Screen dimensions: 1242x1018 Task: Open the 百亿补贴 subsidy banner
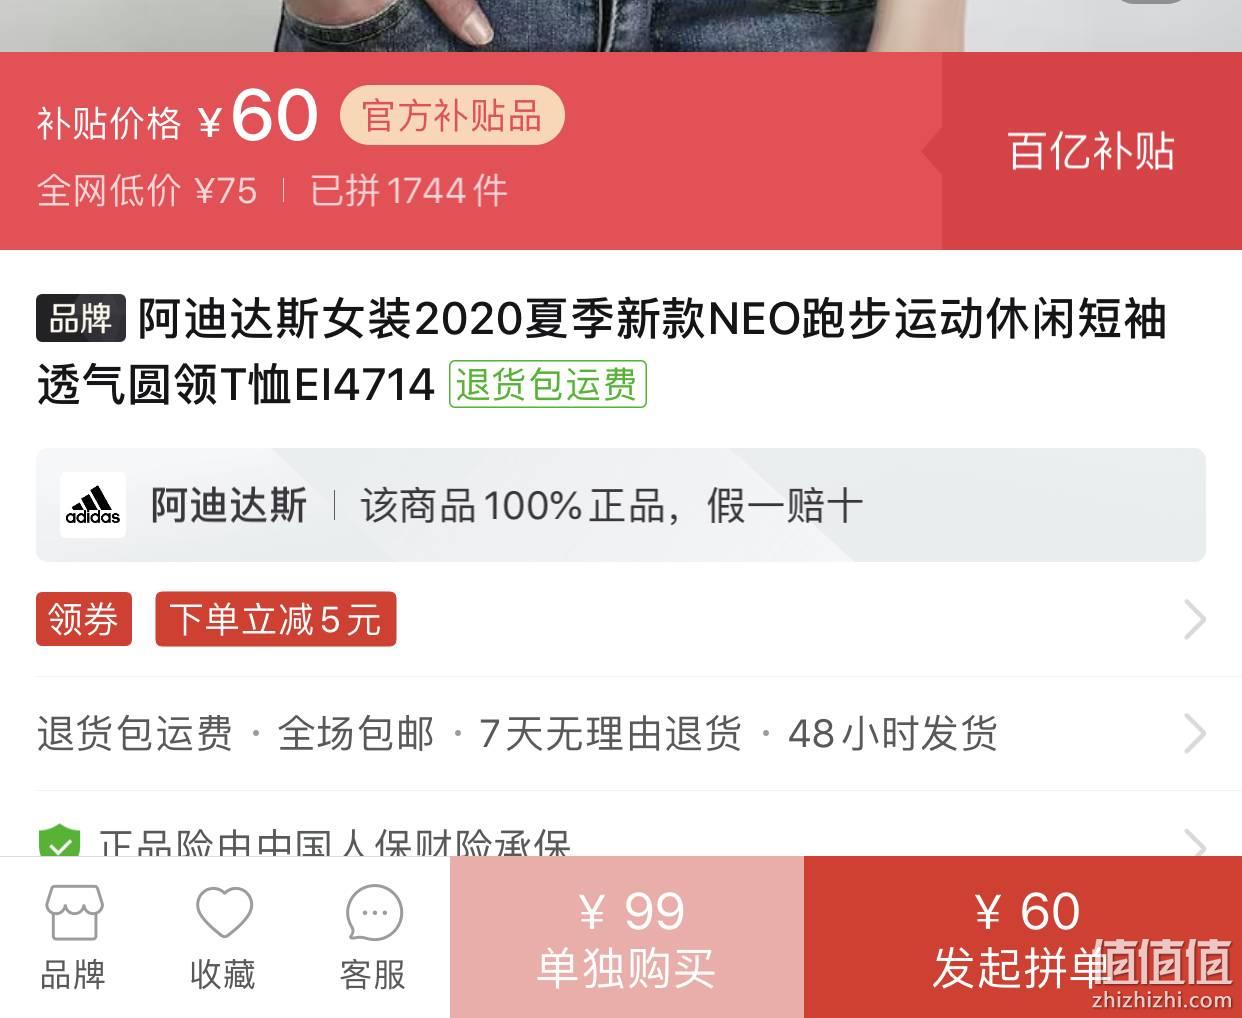[1091, 151]
